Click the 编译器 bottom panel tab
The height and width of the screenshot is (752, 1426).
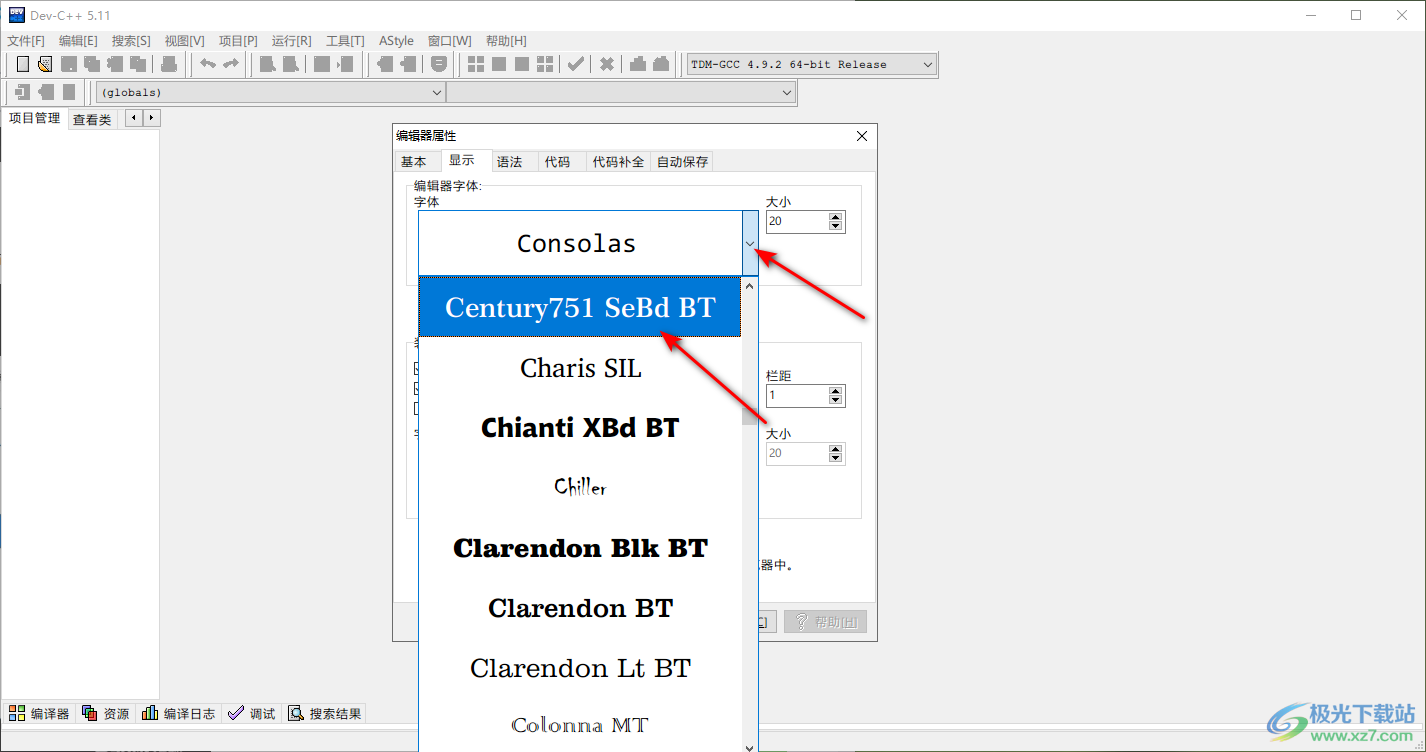click(40, 713)
